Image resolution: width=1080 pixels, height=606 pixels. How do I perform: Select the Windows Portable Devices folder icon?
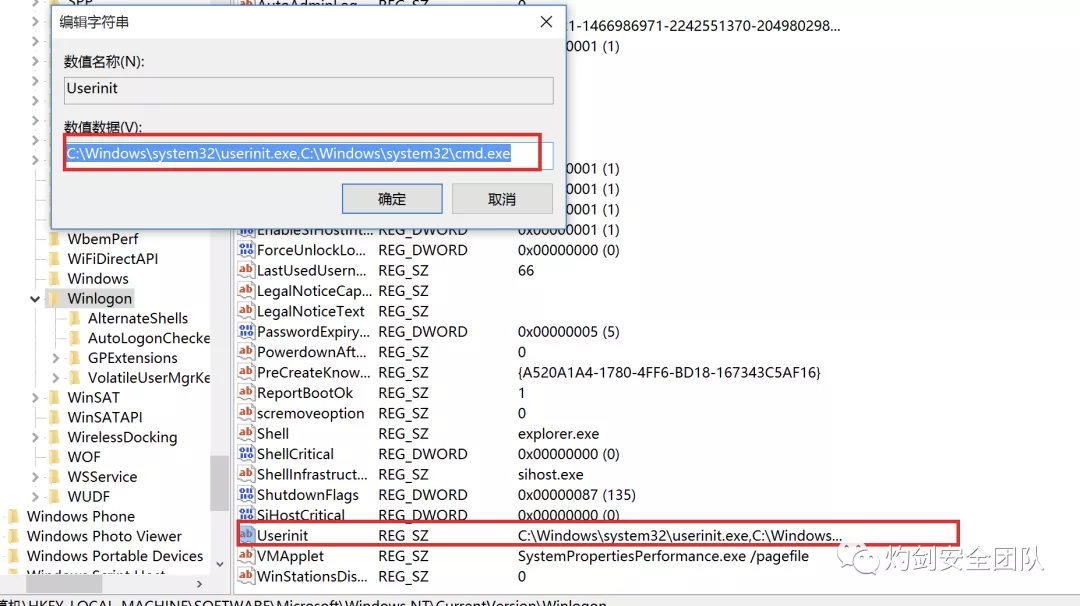(x=14, y=556)
